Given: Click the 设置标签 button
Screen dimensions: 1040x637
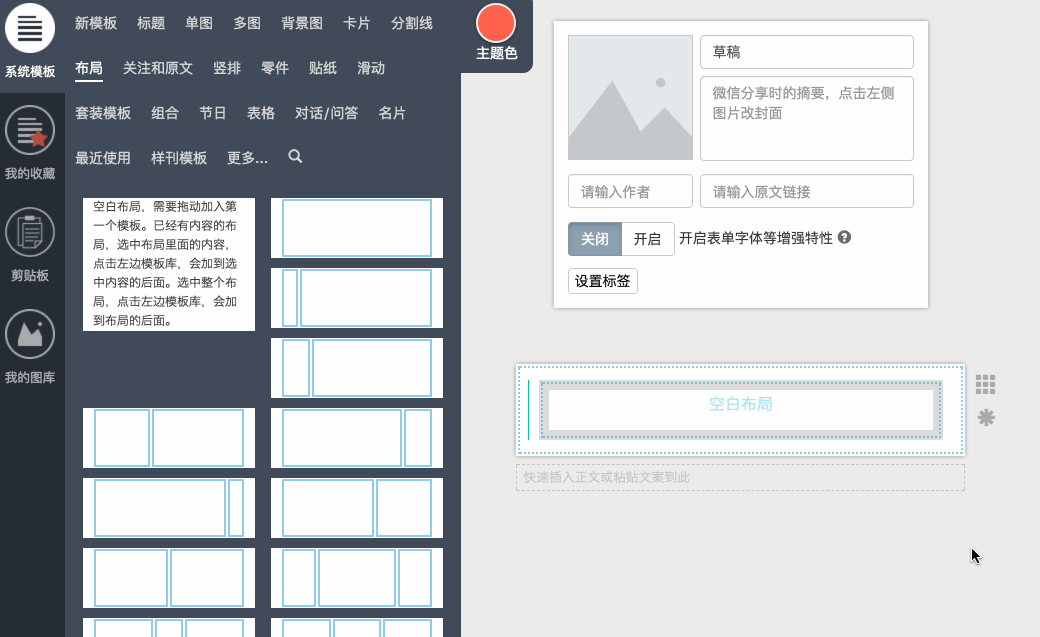Looking at the screenshot, I should point(603,281).
